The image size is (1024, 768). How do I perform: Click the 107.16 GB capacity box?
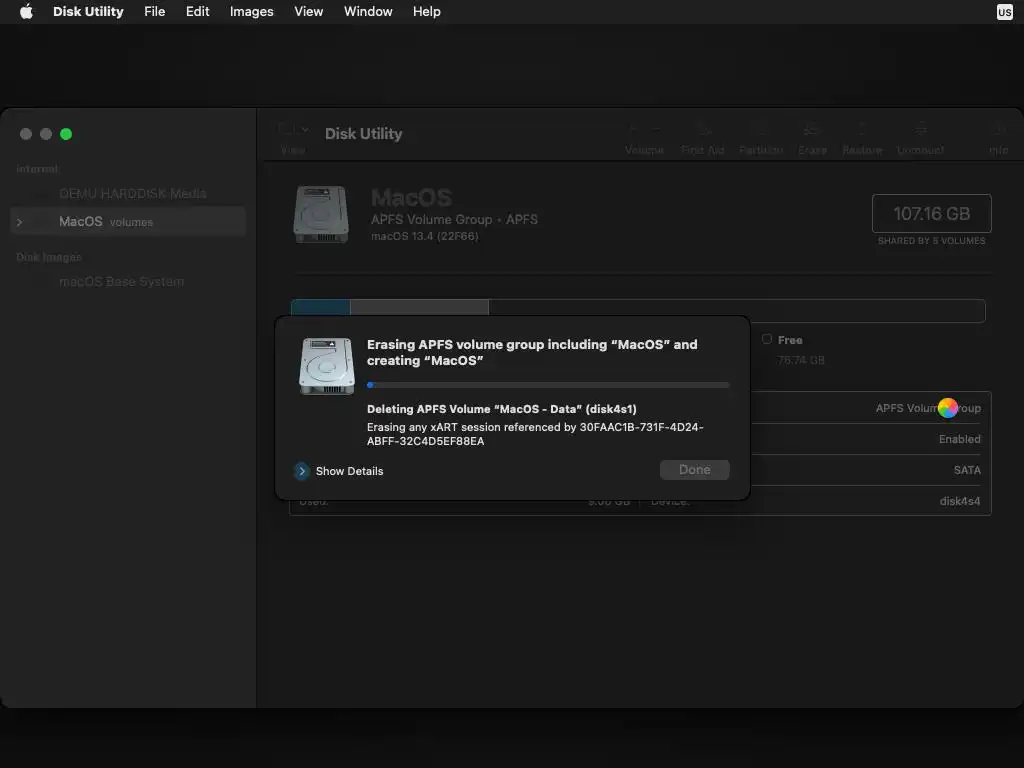click(x=931, y=214)
